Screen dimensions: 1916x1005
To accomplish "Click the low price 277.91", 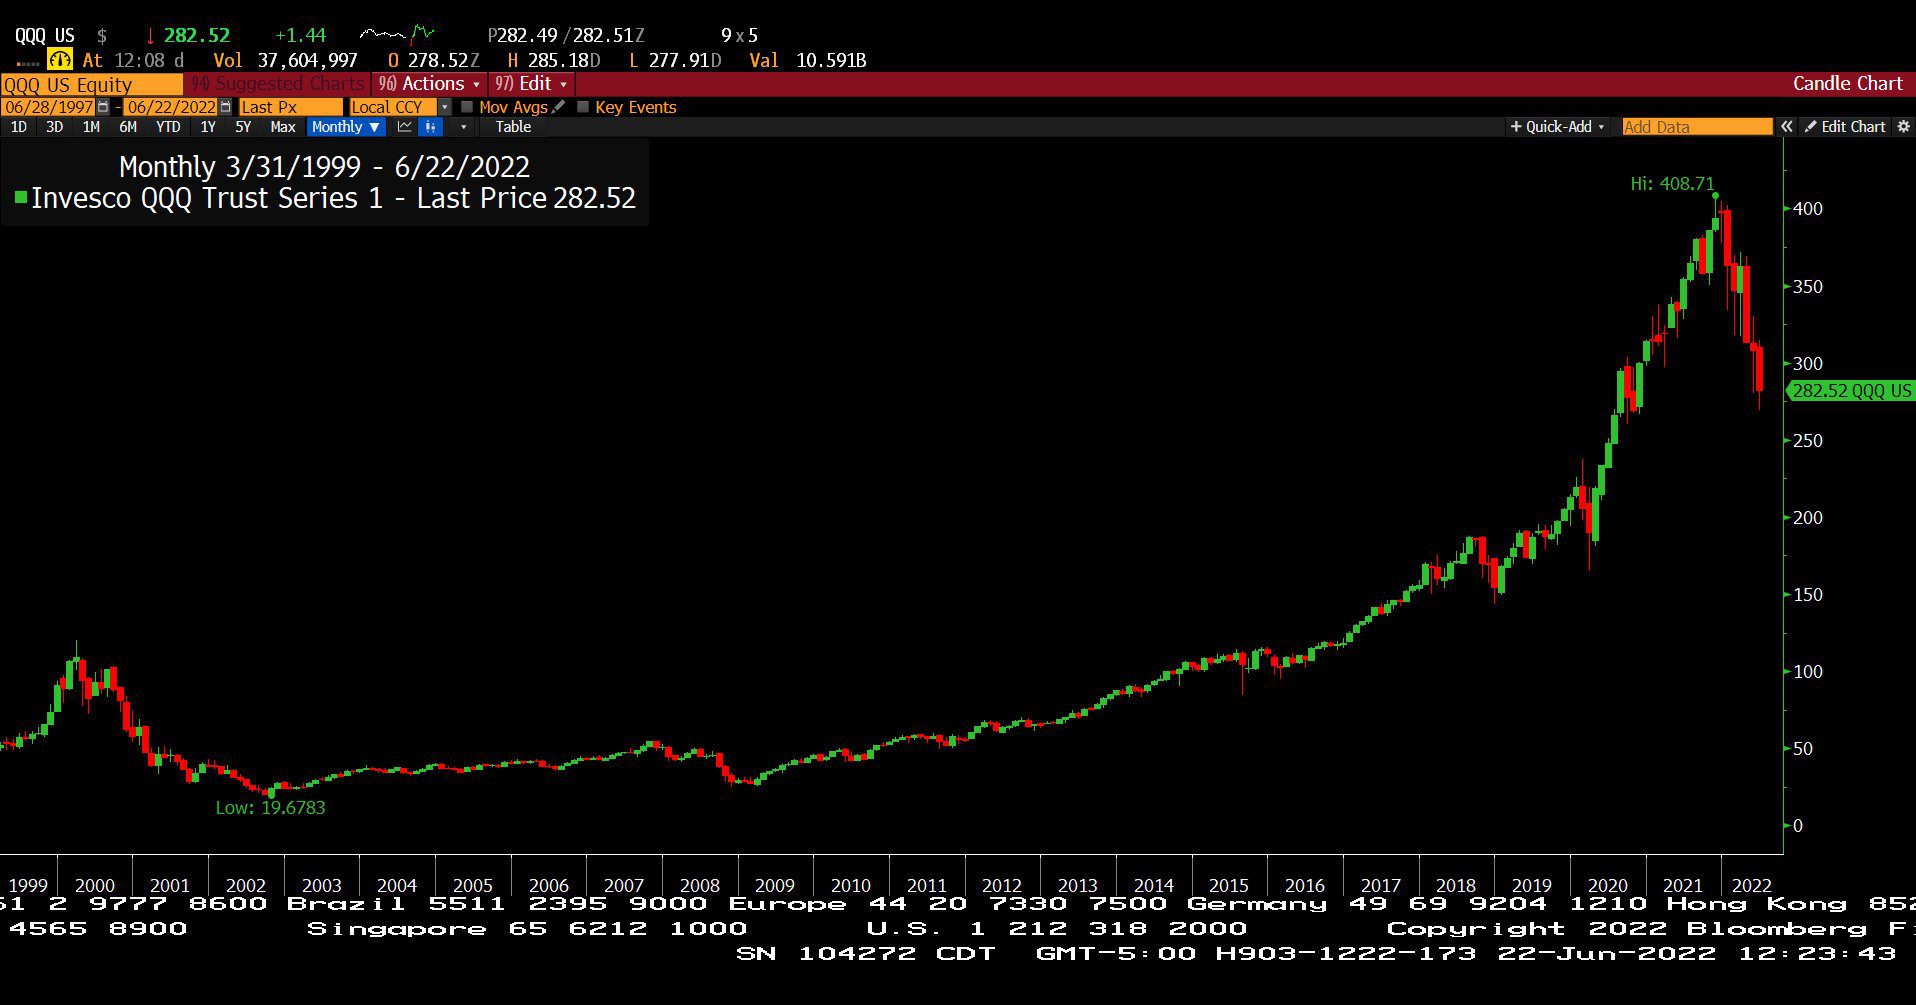I will point(679,60).
